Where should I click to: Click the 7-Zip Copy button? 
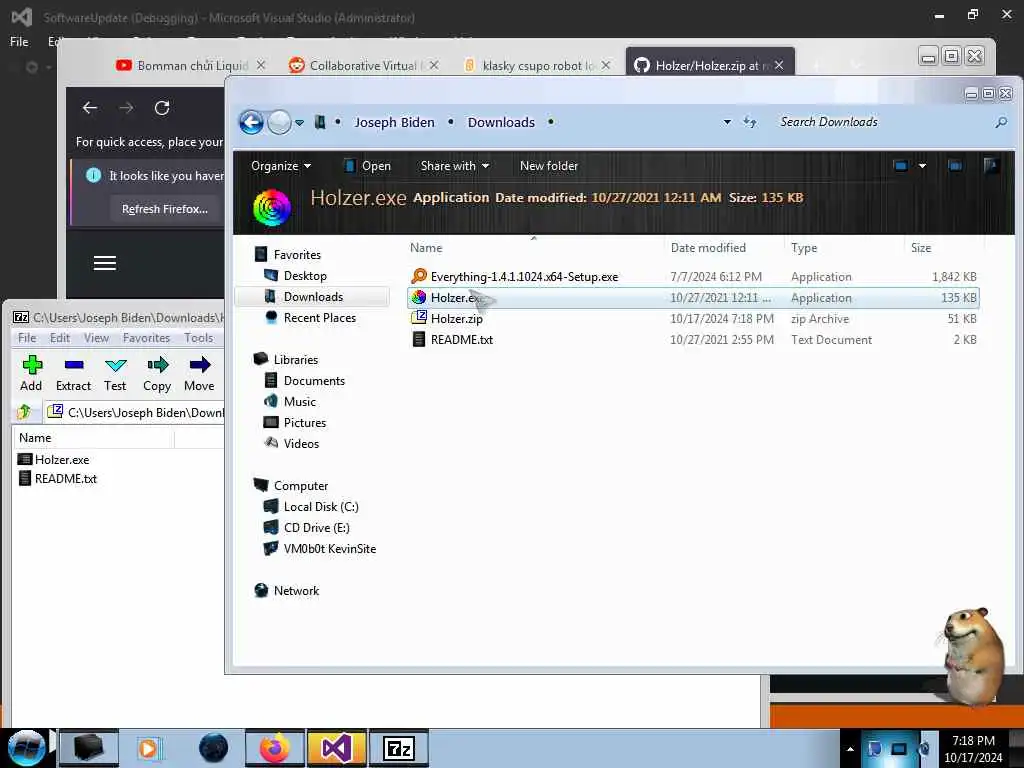157,373
